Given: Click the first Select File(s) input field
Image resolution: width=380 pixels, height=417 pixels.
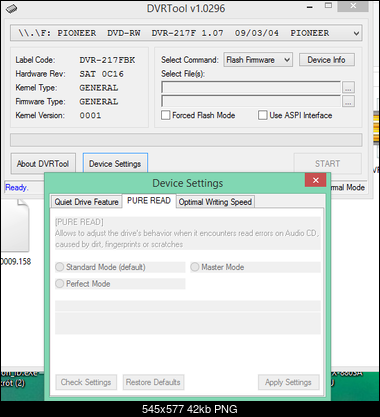Looking at the screenshot, I should coord(251,87).
